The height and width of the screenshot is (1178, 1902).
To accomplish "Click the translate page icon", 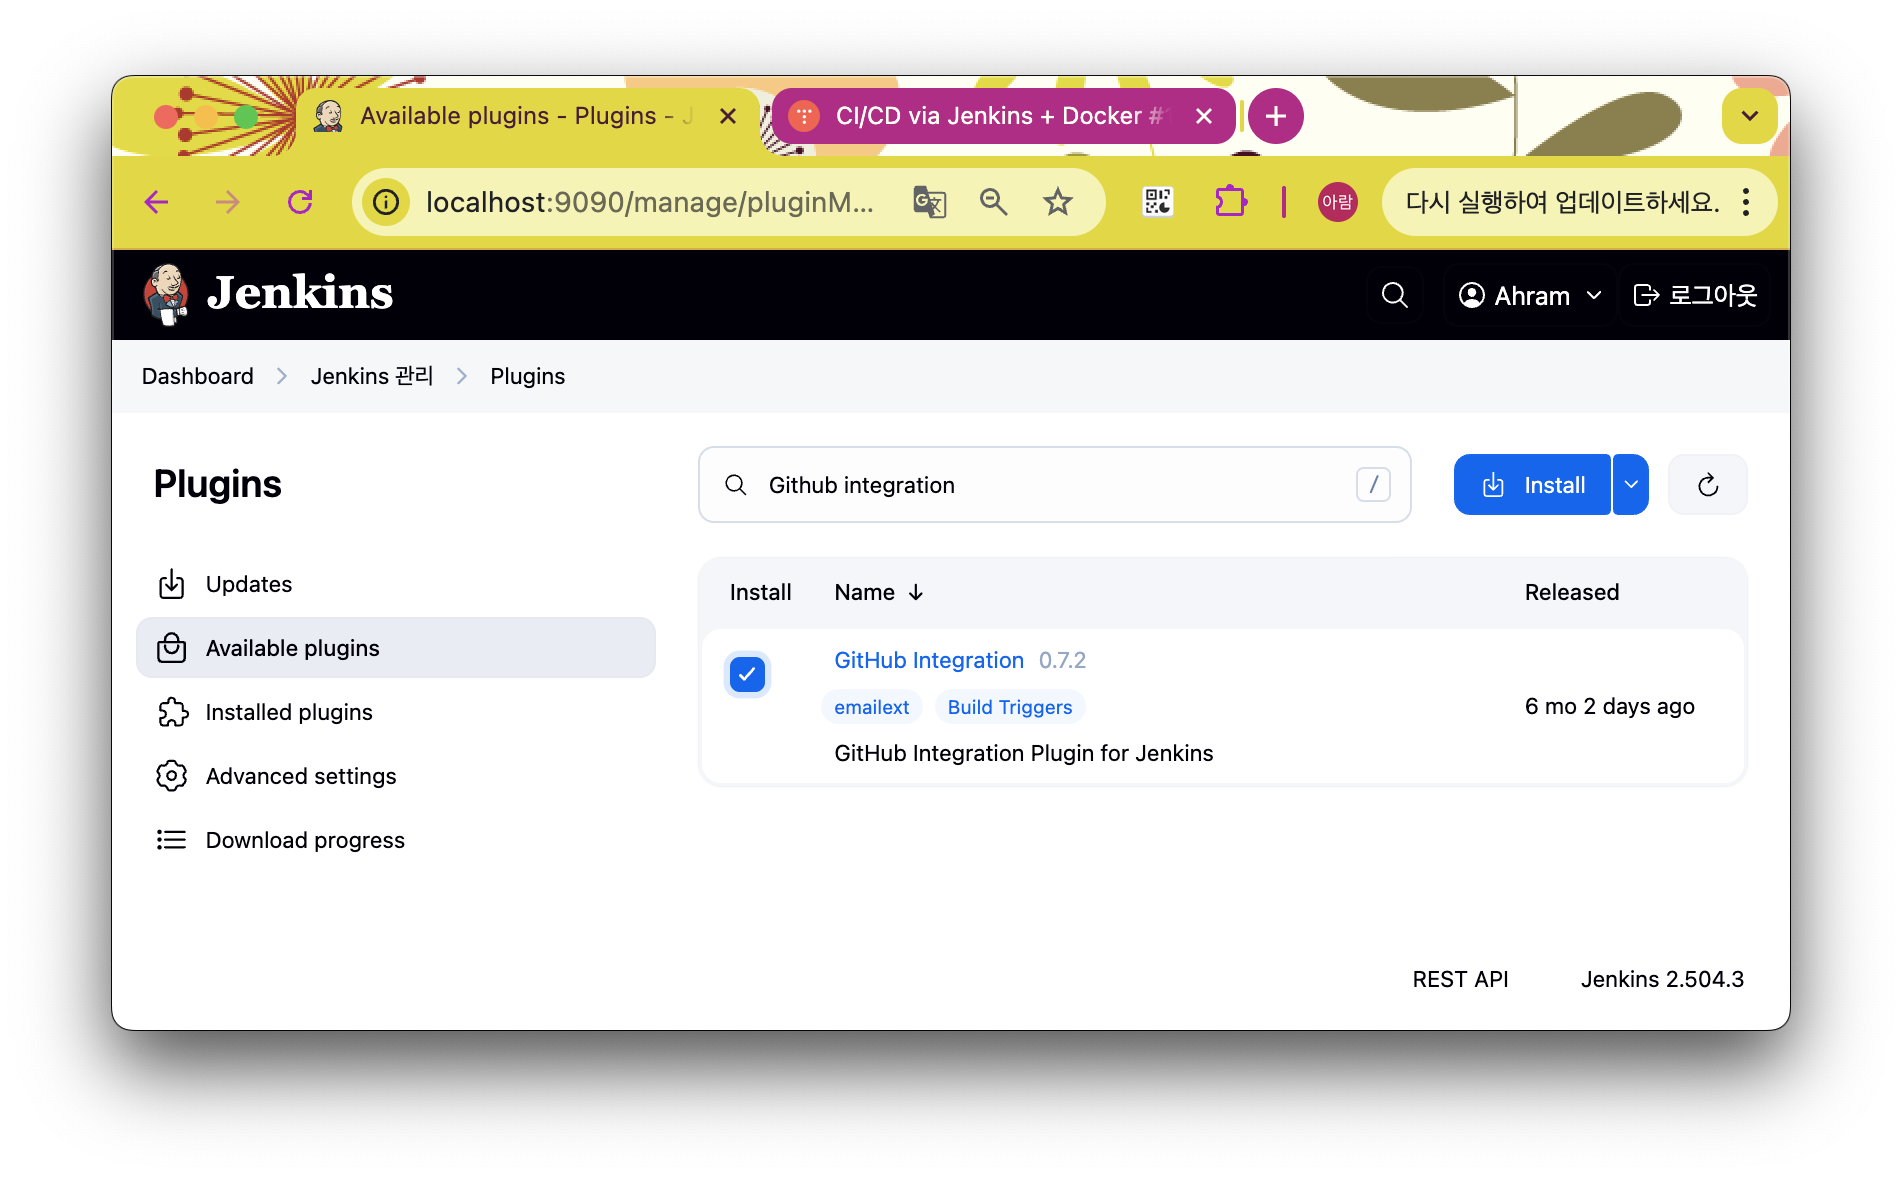I will click(929, 202).
